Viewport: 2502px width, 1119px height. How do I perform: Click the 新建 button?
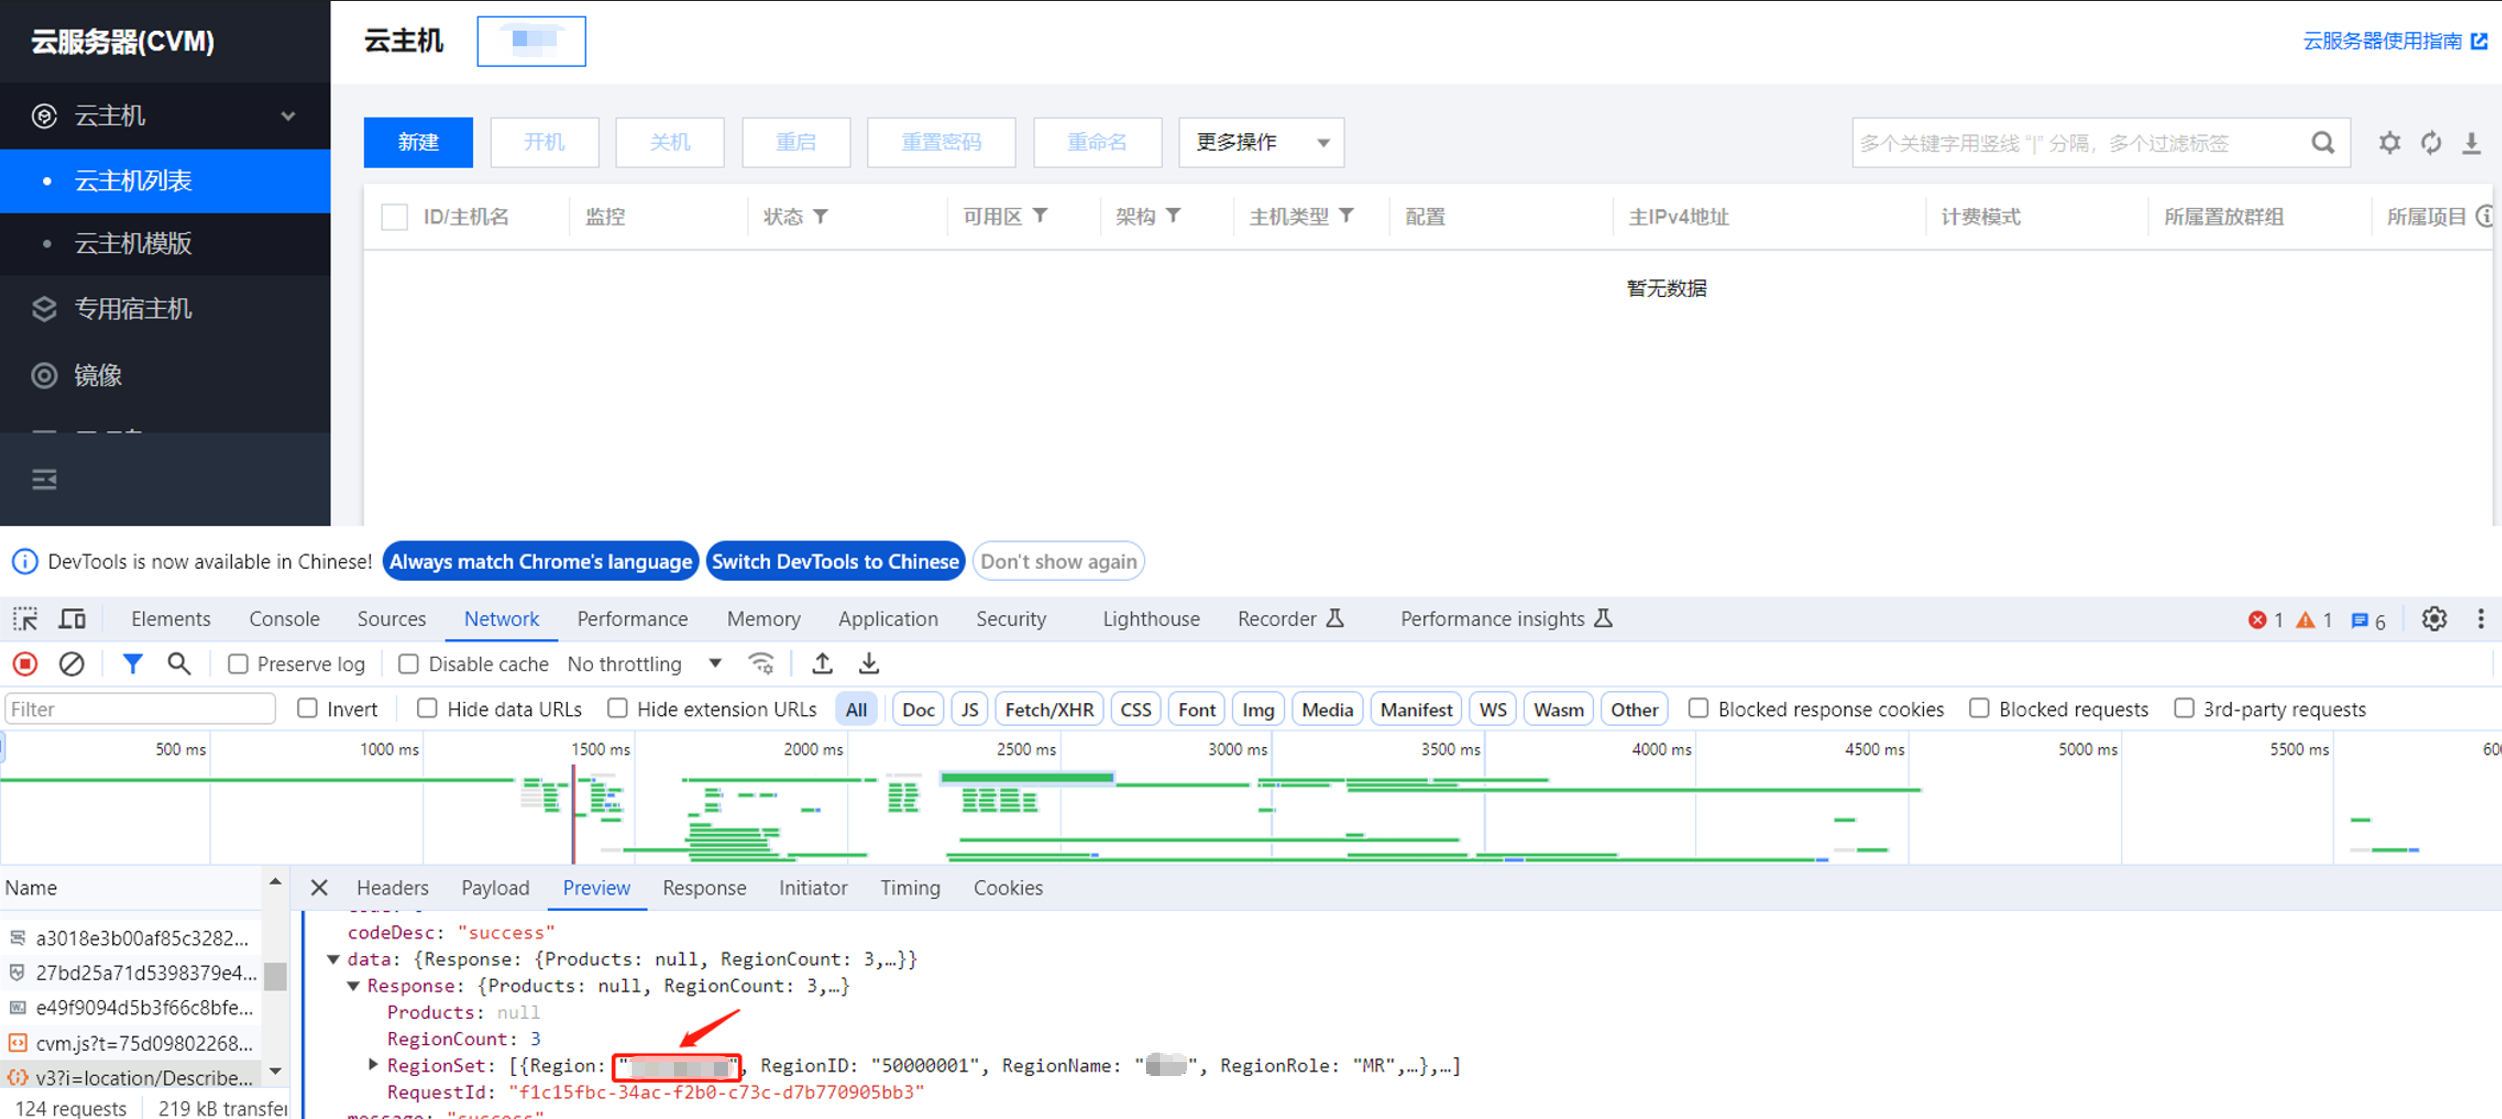coord(418,143)
